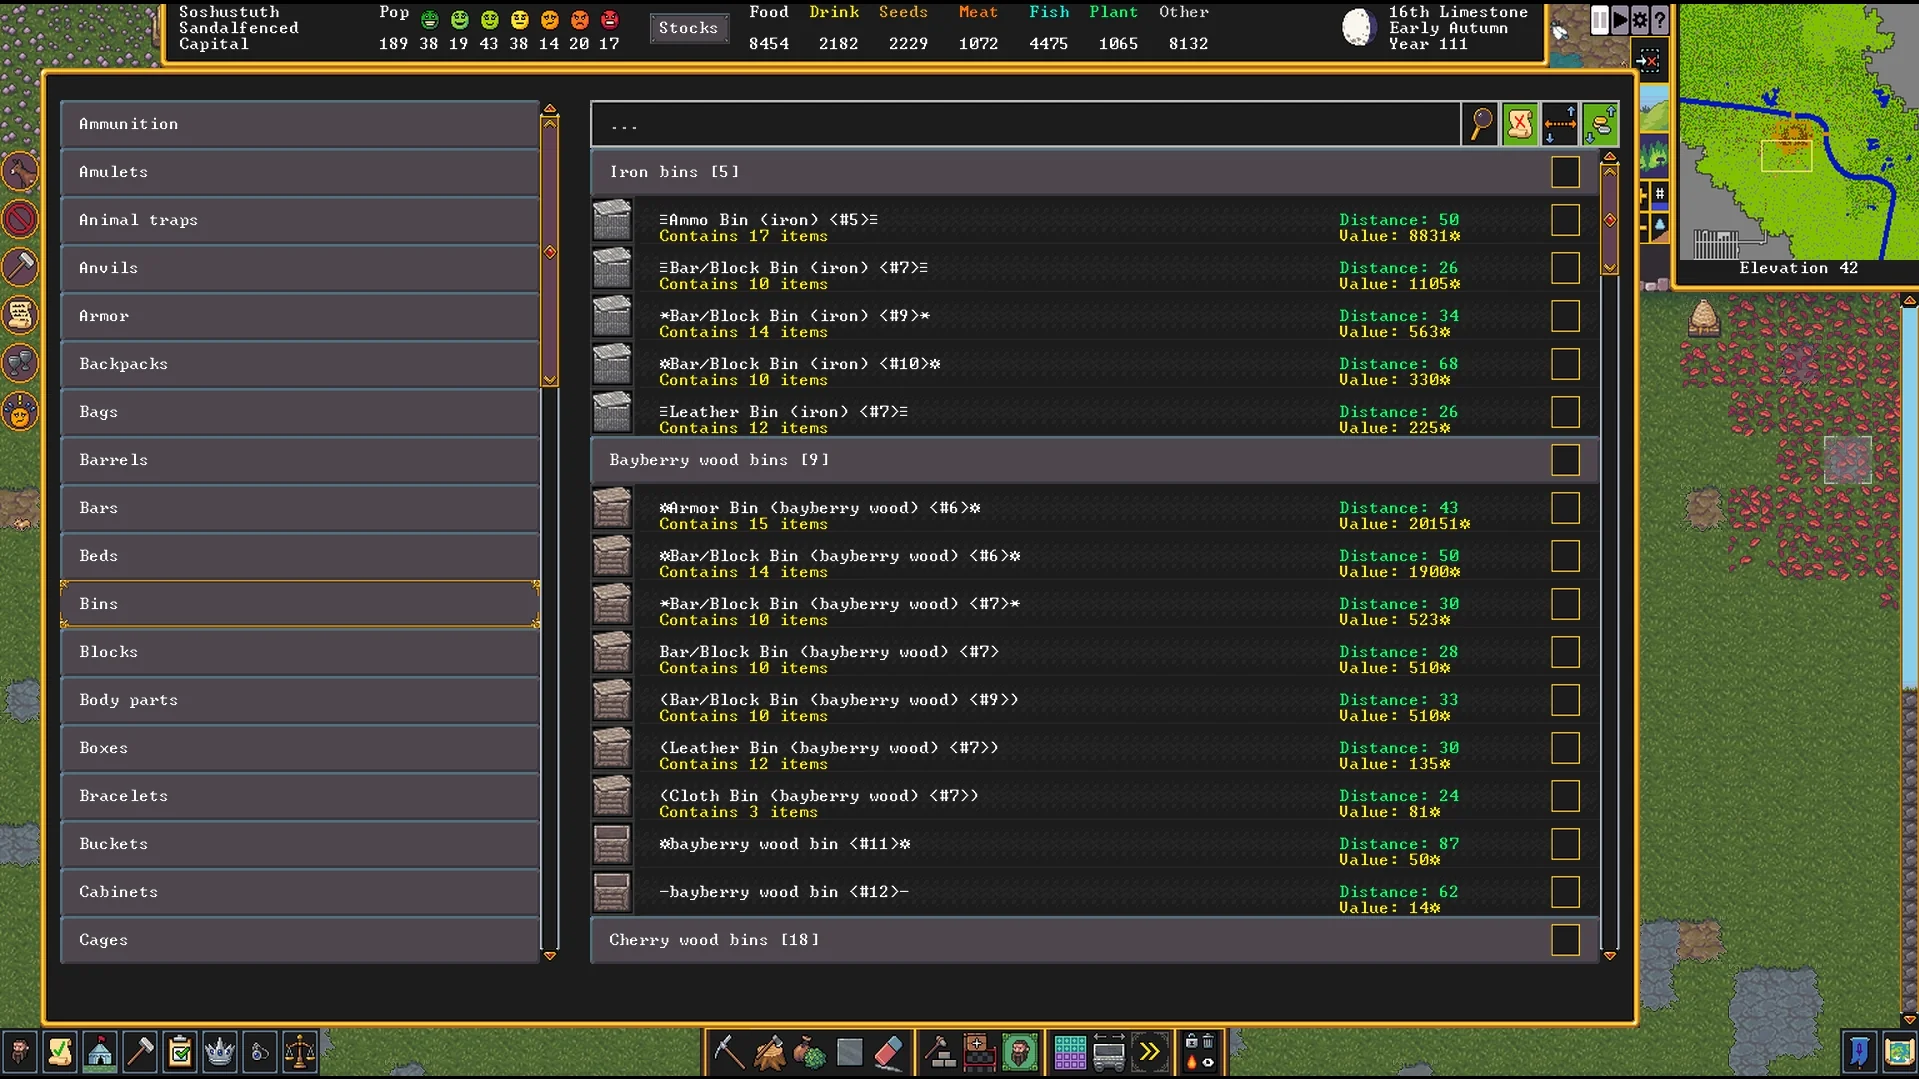Open the settings gear icon
1919x1079 pixels.
1640,20
